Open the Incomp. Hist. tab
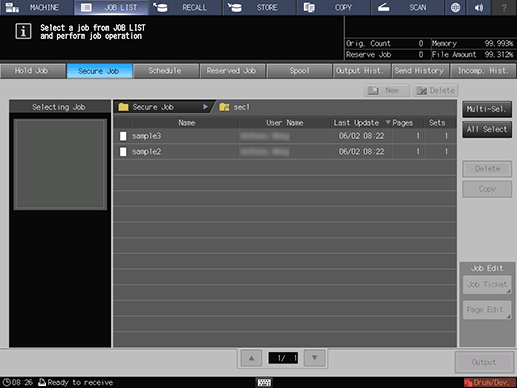517x388 pixels. click(483, 71)
